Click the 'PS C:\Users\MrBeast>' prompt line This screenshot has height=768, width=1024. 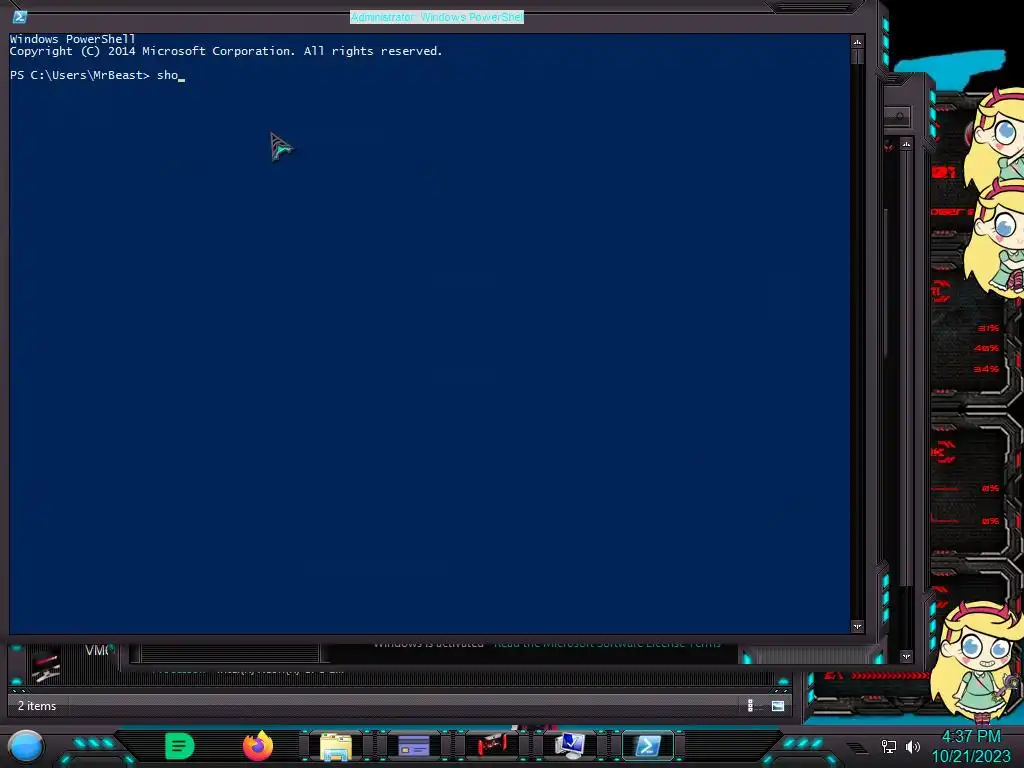[80, 75]
